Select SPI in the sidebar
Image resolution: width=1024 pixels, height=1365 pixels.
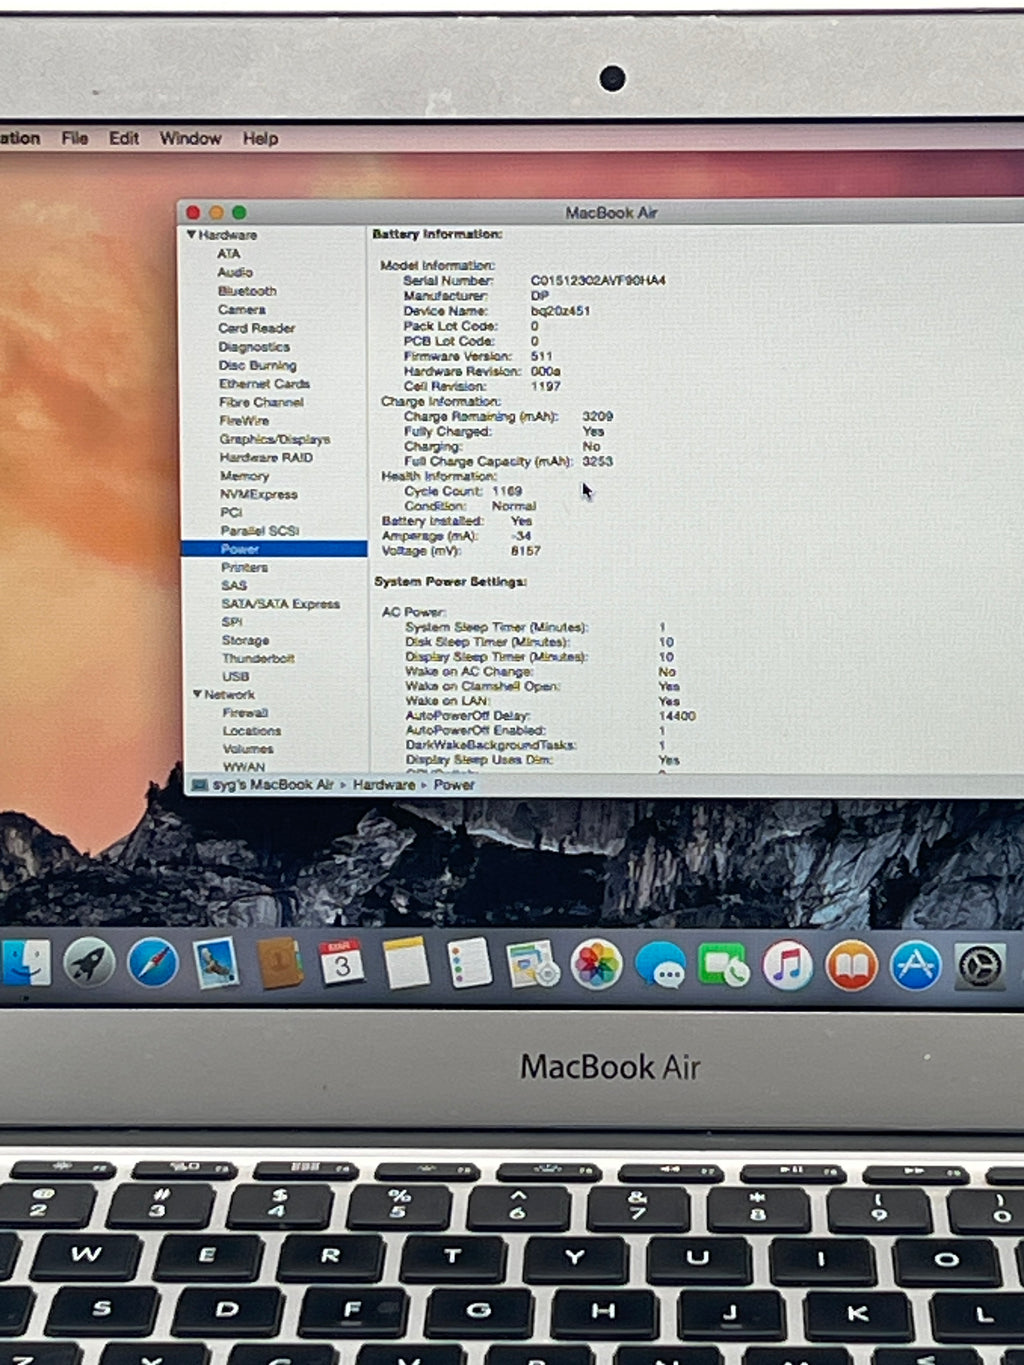click(232, 622)
